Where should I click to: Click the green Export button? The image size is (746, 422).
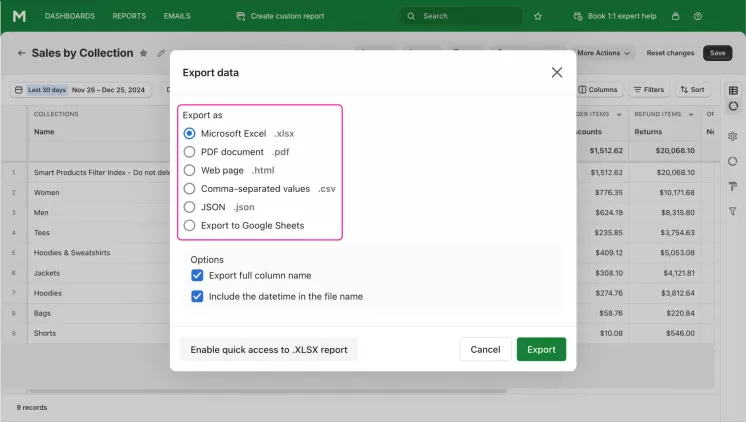click(x=541, y=350)
